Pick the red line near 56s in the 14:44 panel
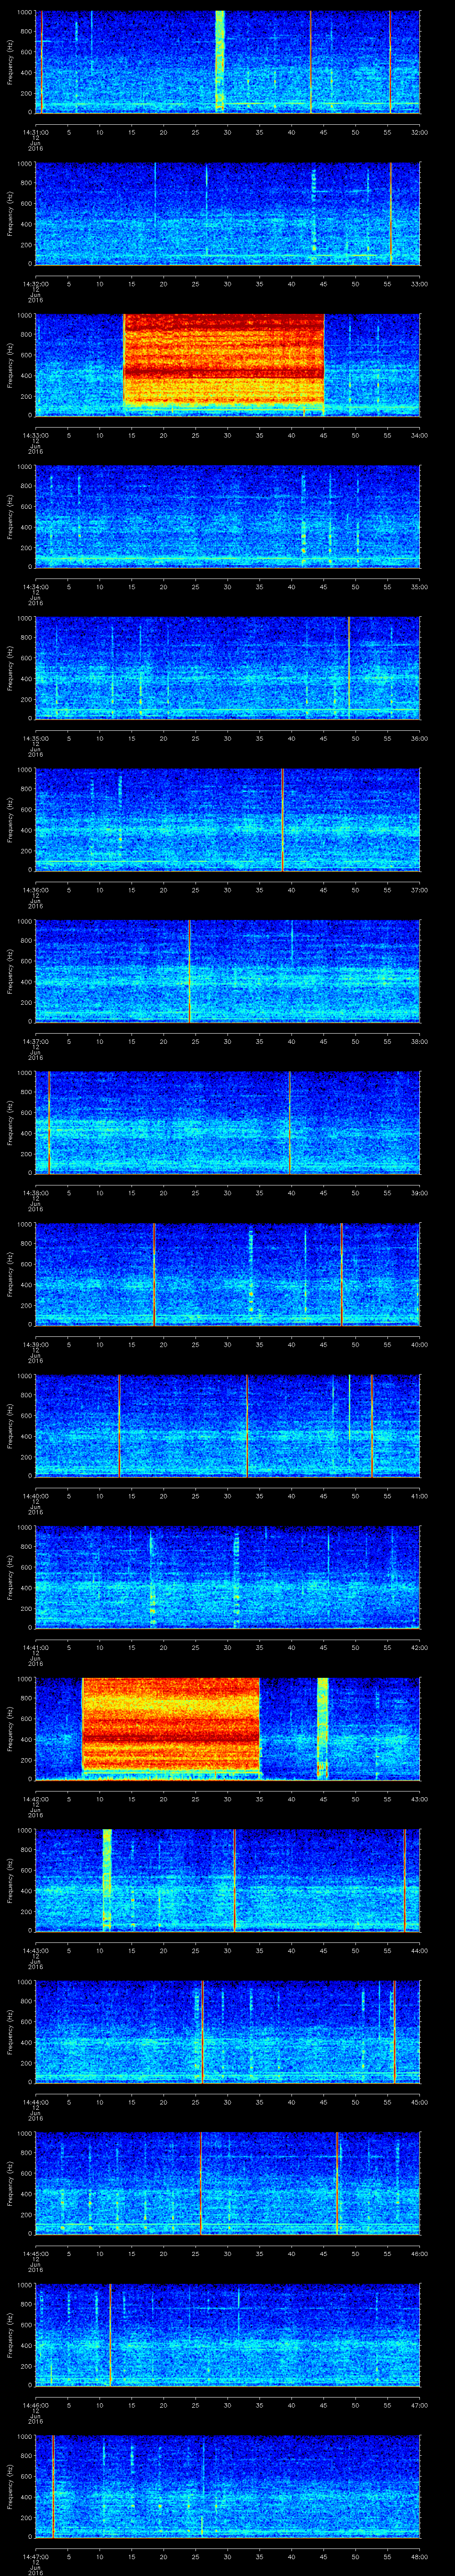Image resolution: width=455 pixels, height=2576 pixels. tap(394, 2031)
